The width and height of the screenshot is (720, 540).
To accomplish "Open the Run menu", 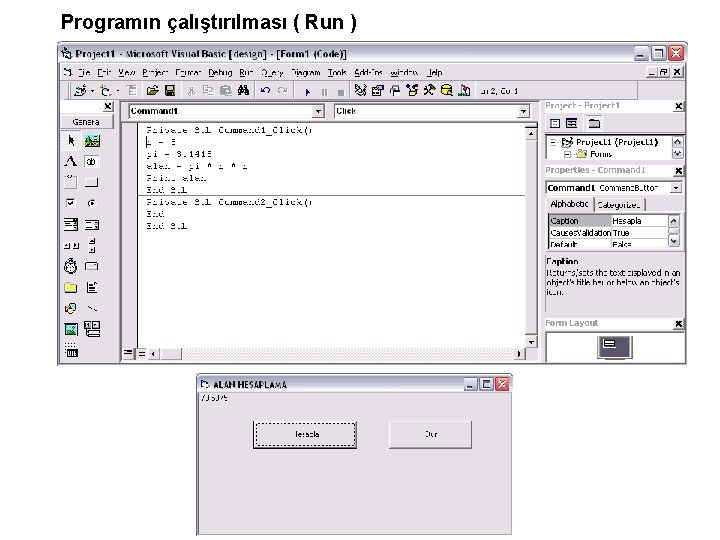I will [246, 73].
